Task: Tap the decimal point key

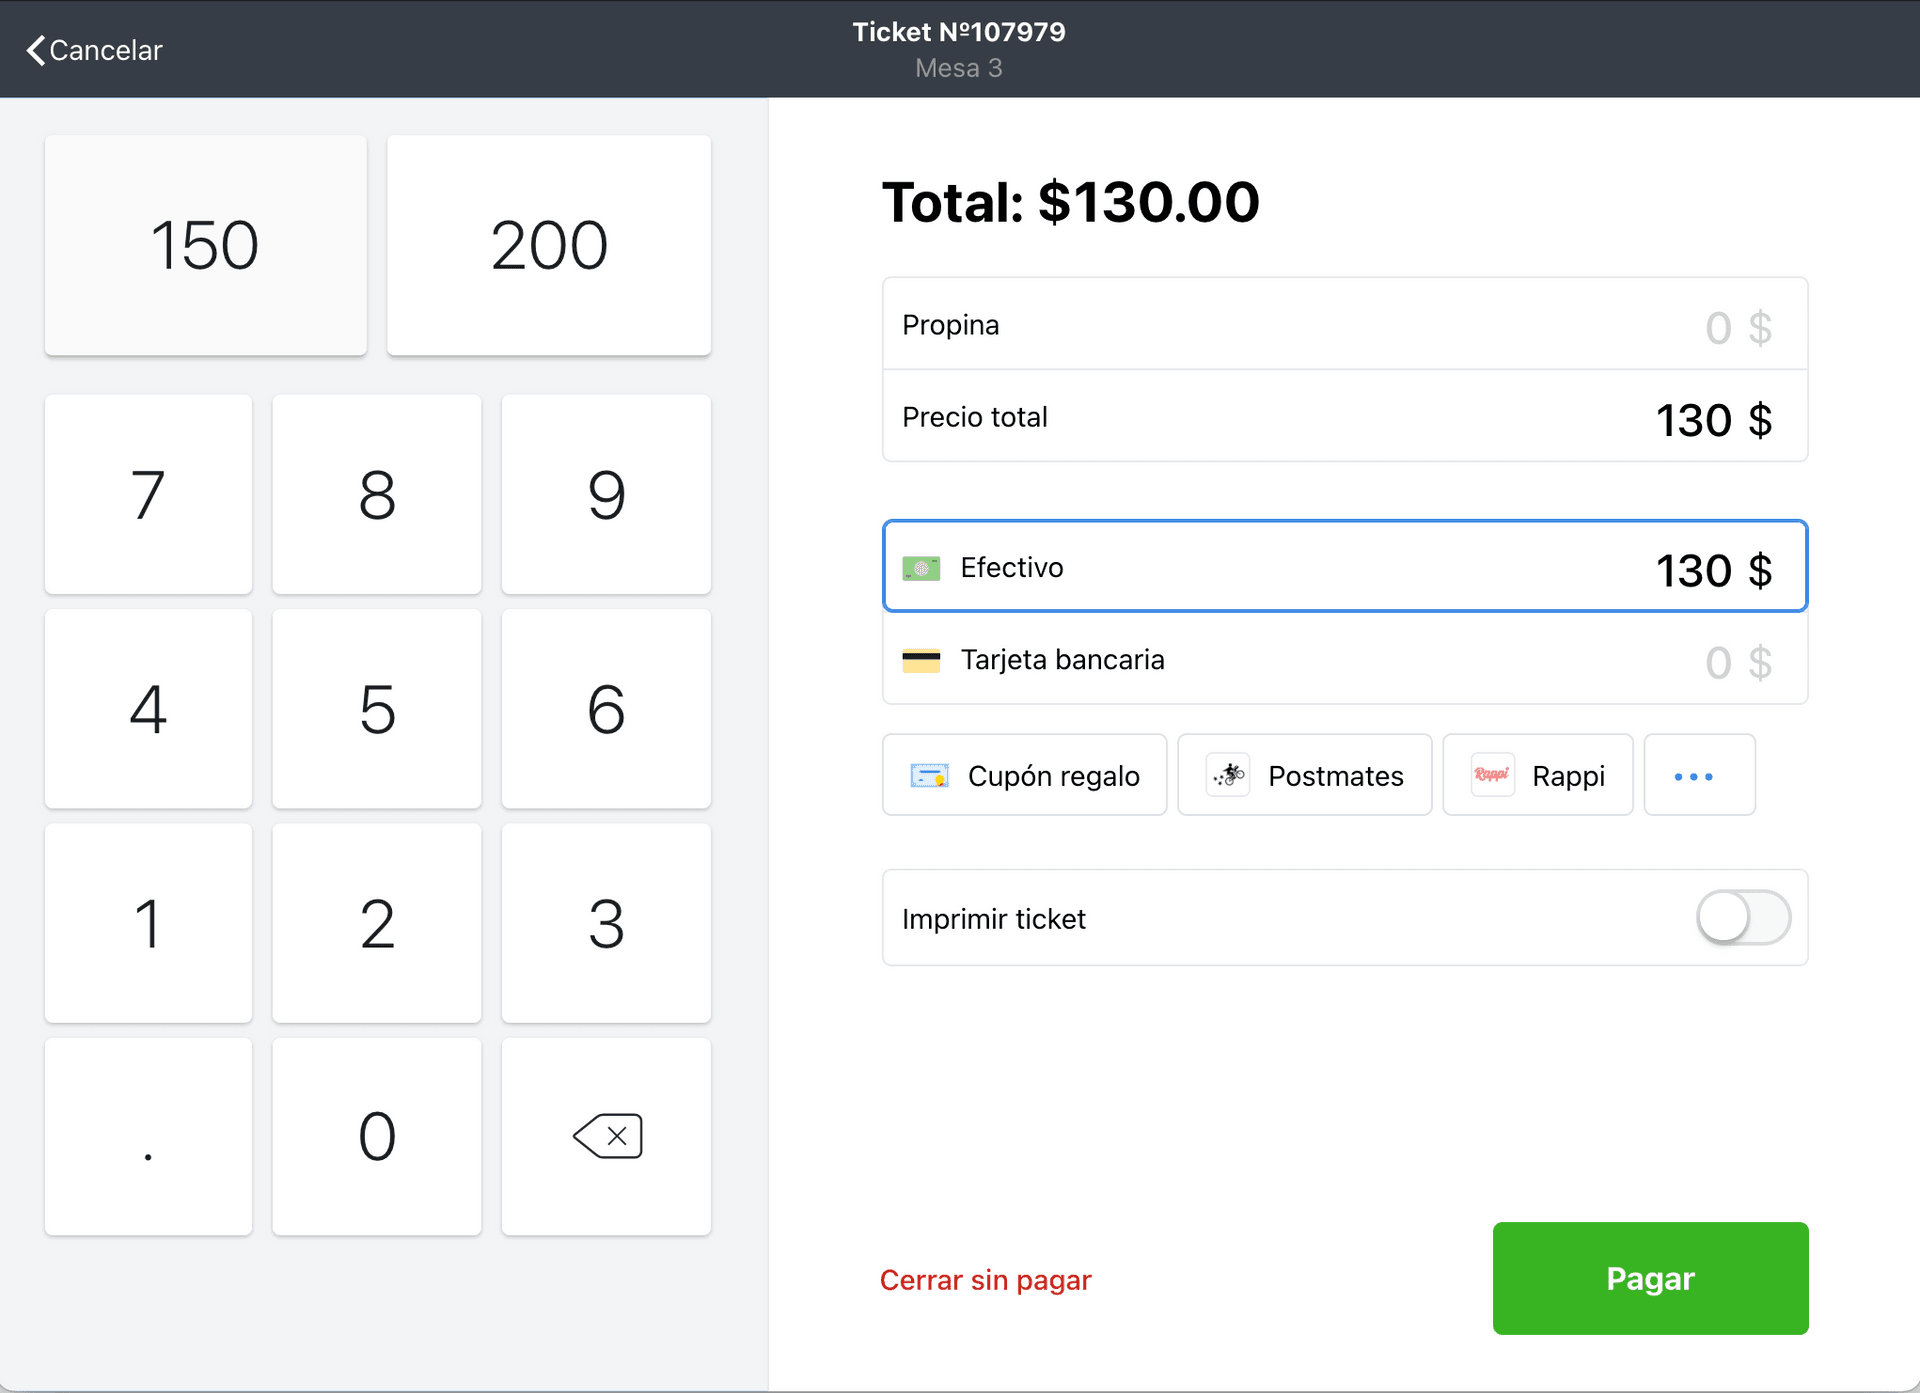Action: (x=148, y=1137)
